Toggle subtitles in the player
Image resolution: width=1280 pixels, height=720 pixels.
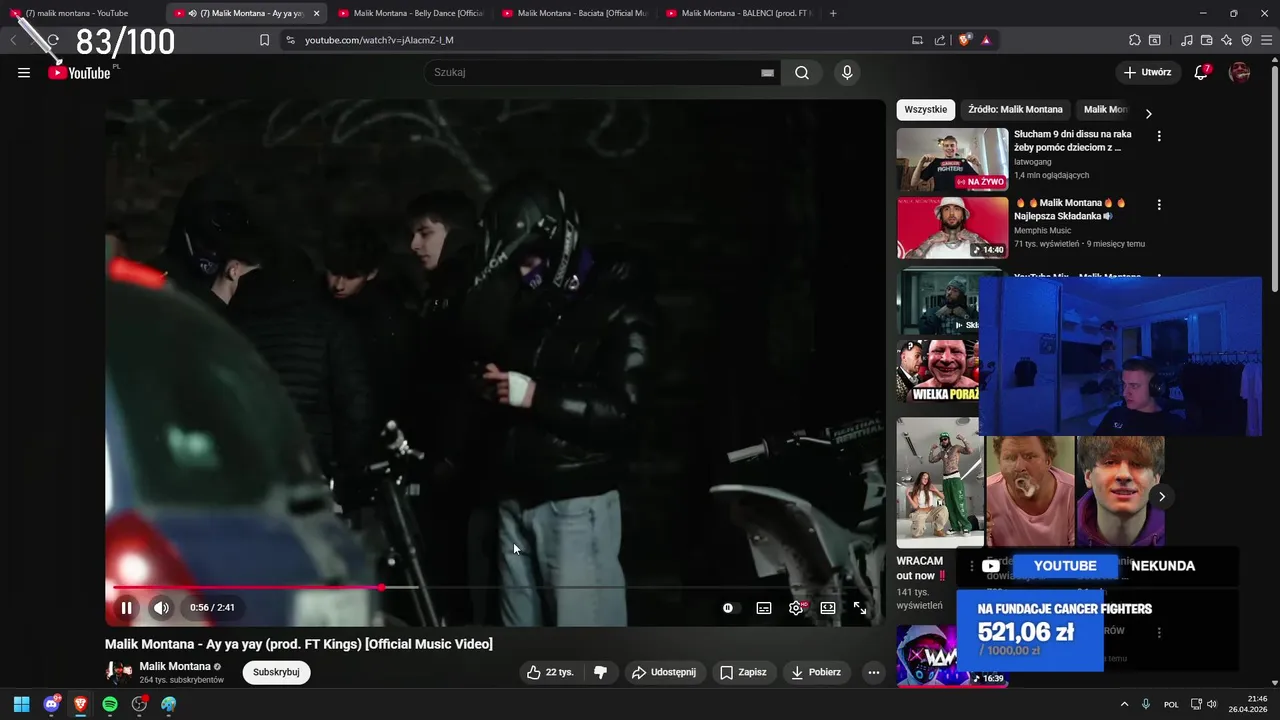point(764,607)
